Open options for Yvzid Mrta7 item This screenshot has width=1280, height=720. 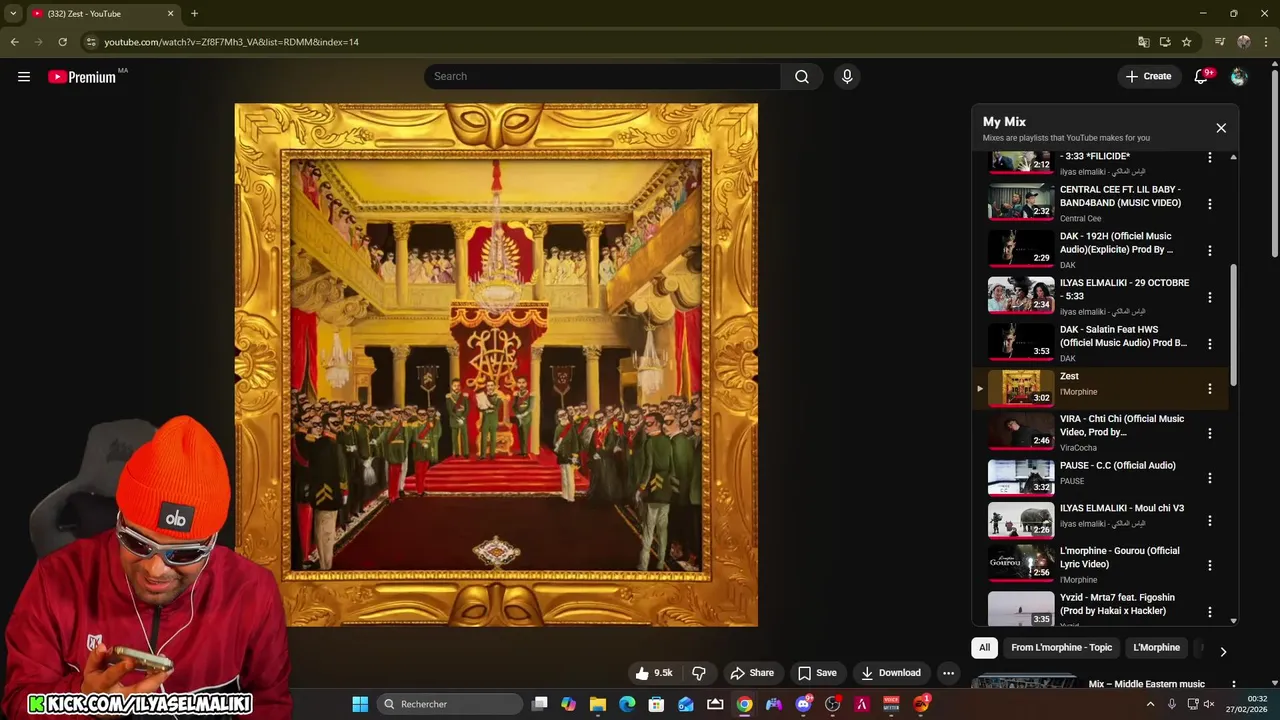(x=1209, y=612)
